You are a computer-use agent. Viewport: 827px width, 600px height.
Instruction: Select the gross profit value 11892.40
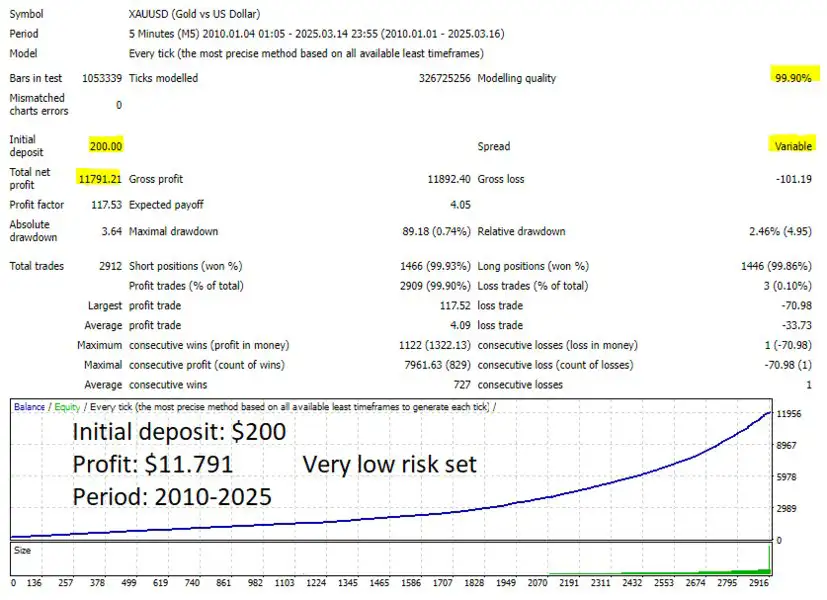pyautogui.click(x=449, y=179)
